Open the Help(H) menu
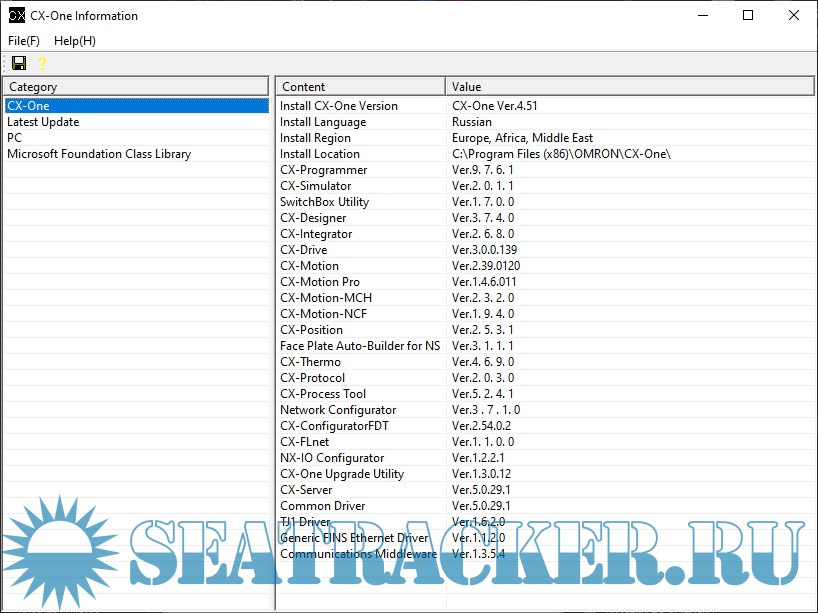 point(75,41)
